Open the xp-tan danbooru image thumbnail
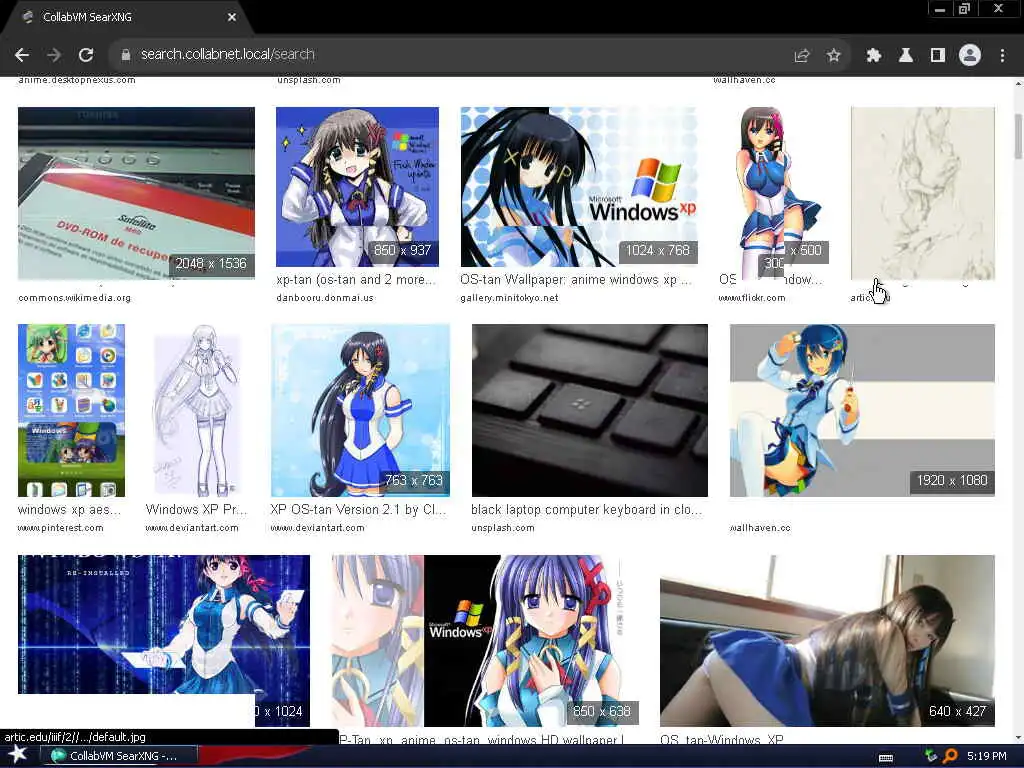The image size is (1024, 768). [x=357, y=187]
